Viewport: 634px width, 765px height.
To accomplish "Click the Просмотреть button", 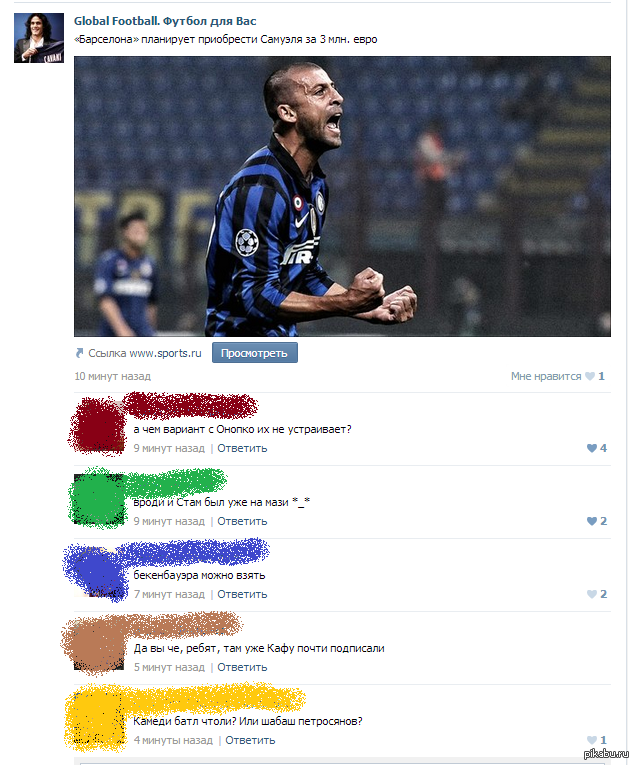I will (x=254, y=353).
